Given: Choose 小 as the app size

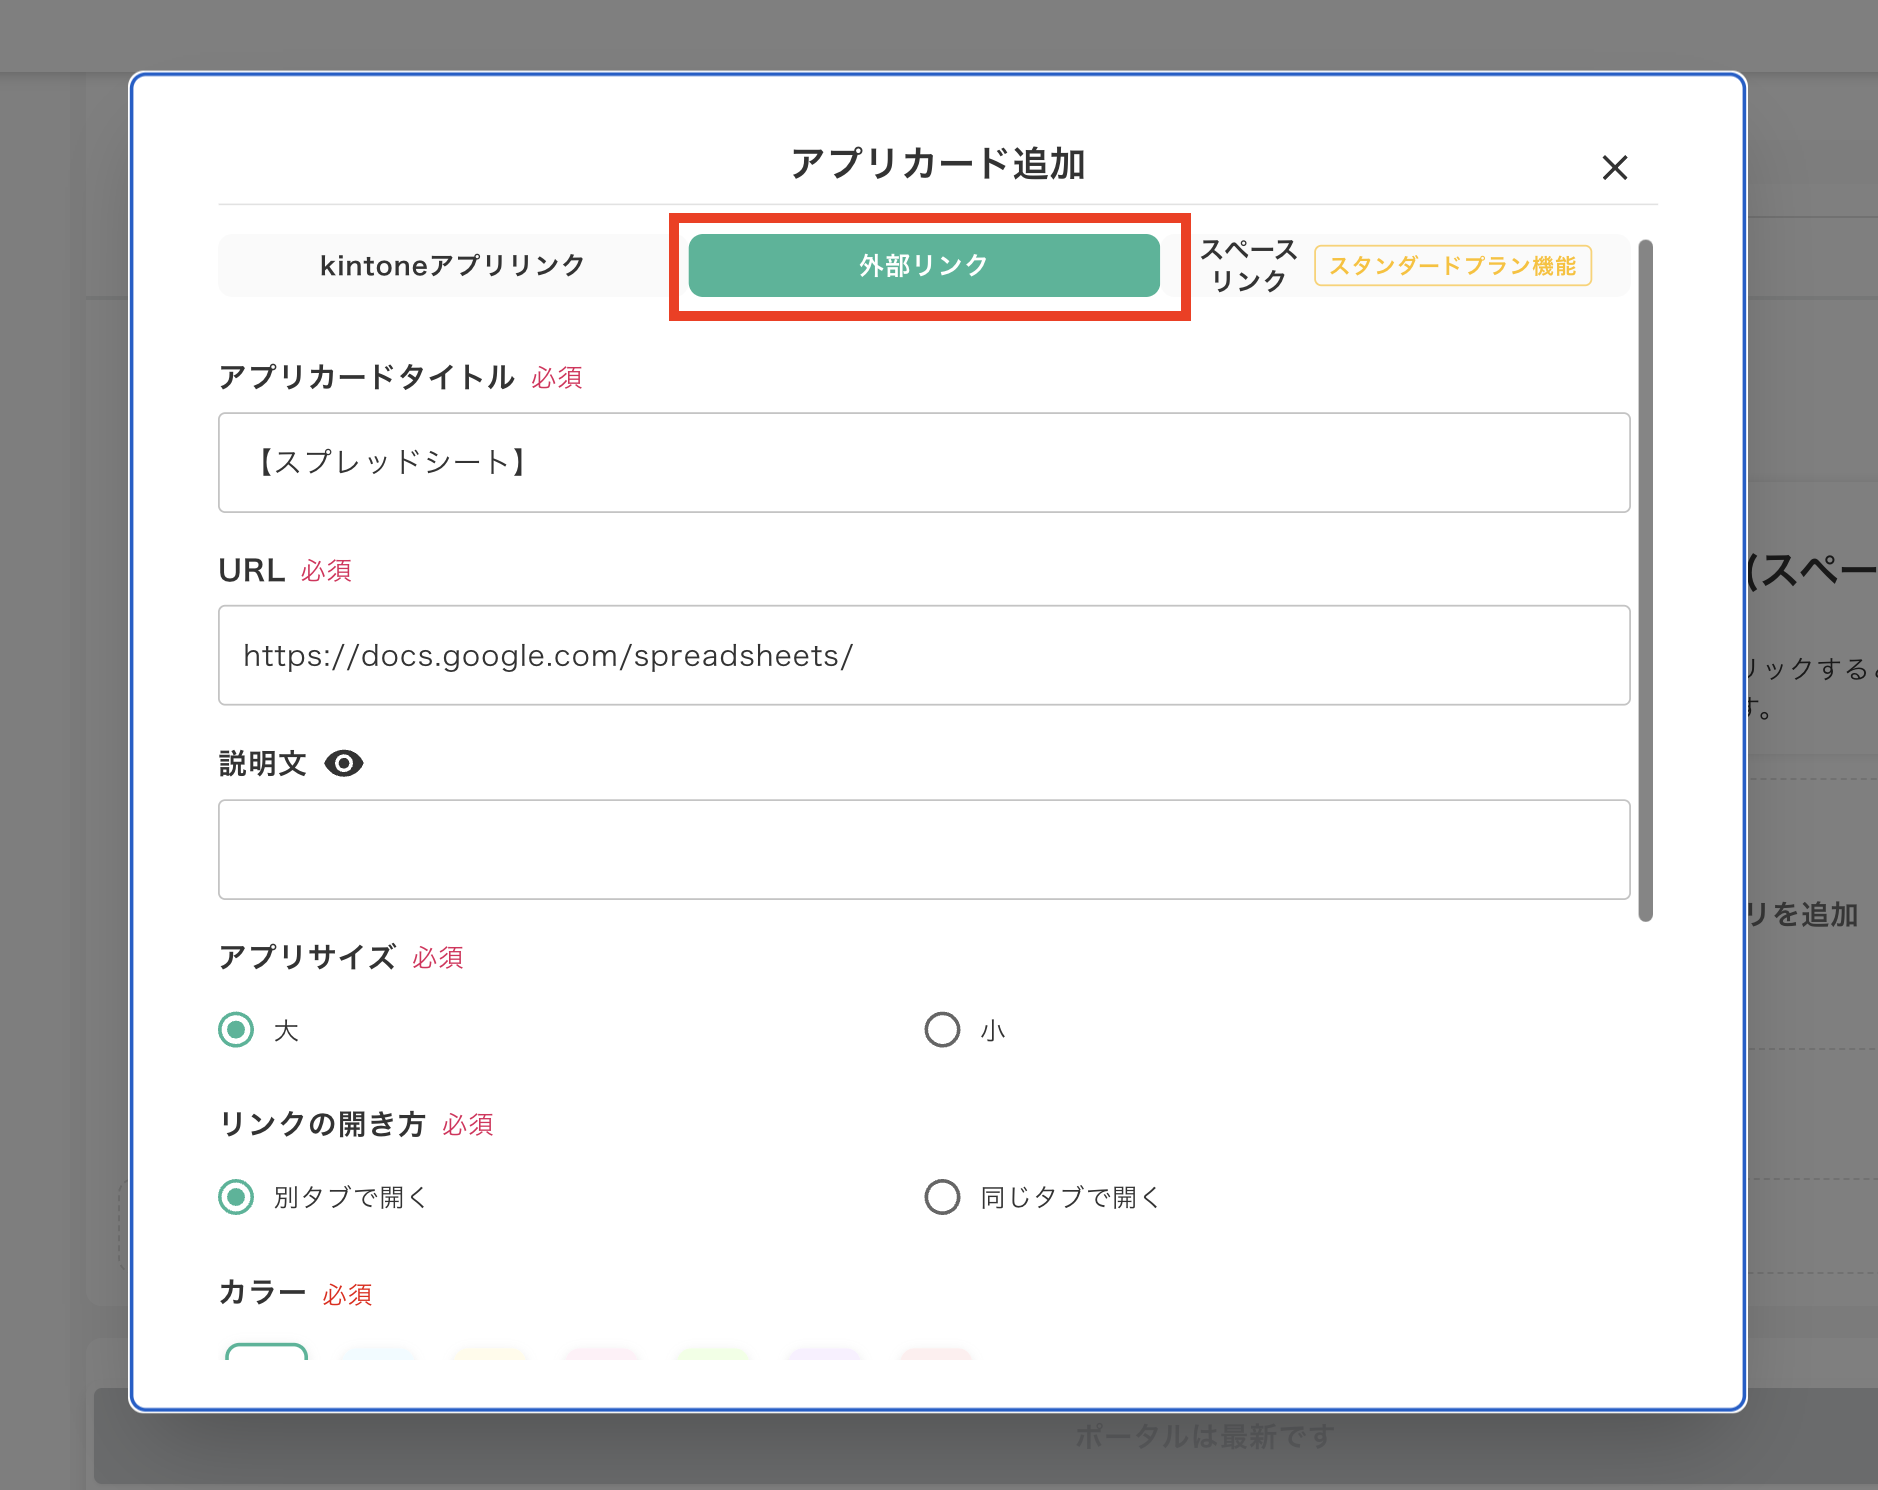Looking at the screenshot, I should (x=941, y=1030).
